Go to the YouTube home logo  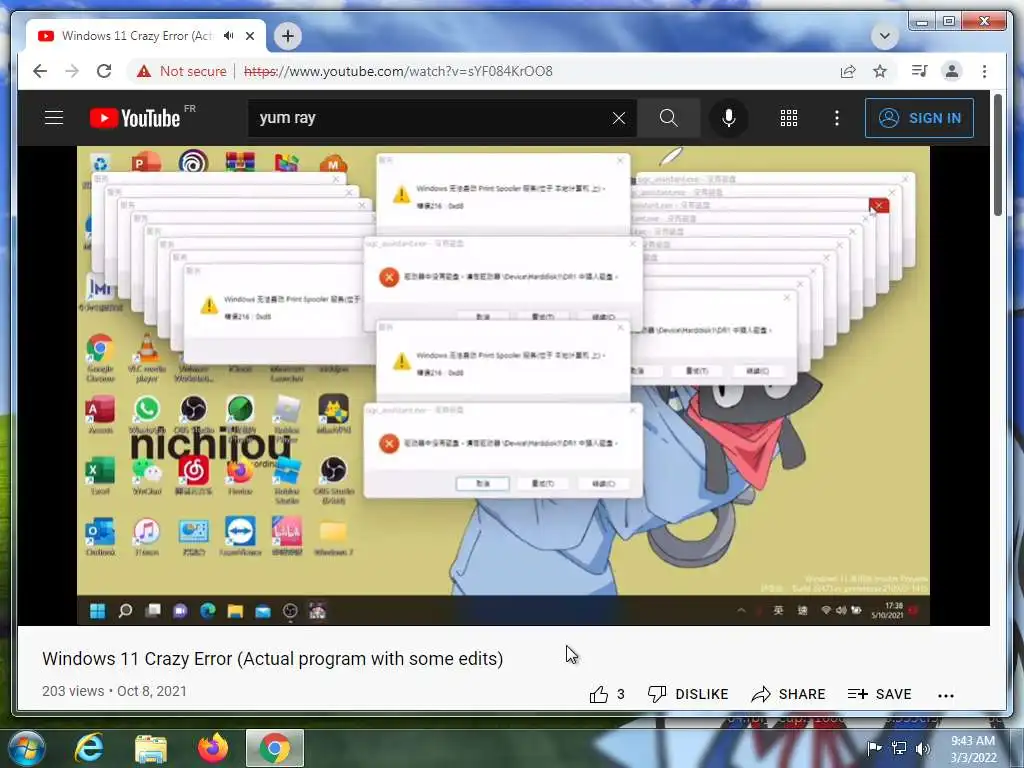(x=135, y=118)
